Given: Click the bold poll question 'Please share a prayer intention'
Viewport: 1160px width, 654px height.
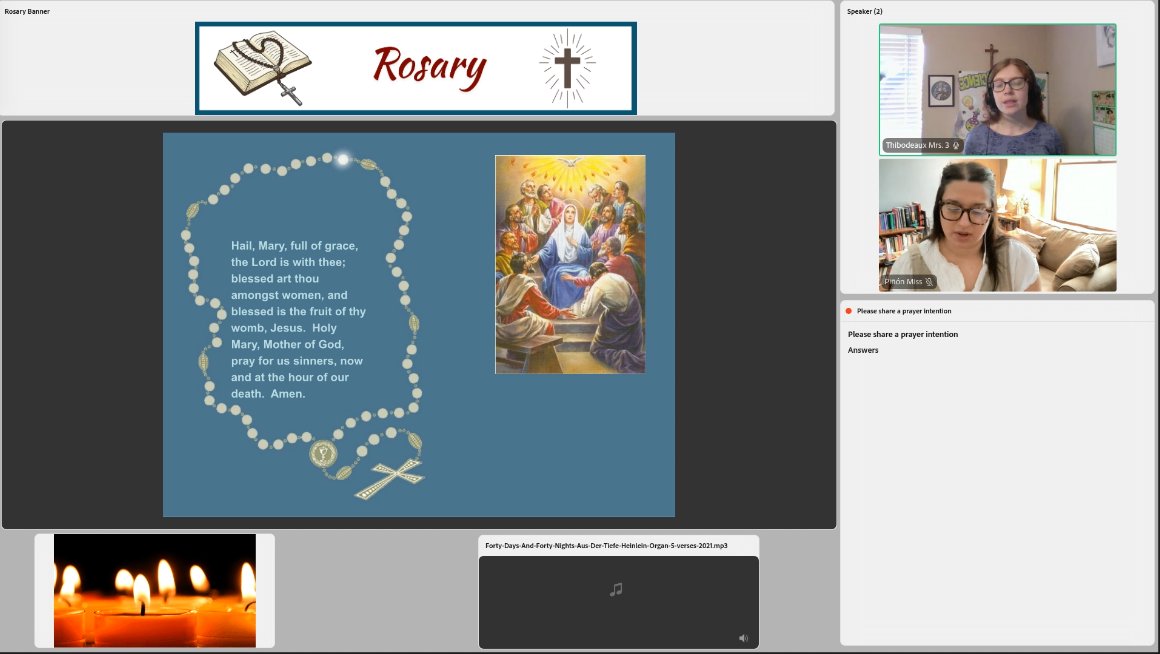Looking at the screenshot, I should pyautogui.click(x=903, y=334).
